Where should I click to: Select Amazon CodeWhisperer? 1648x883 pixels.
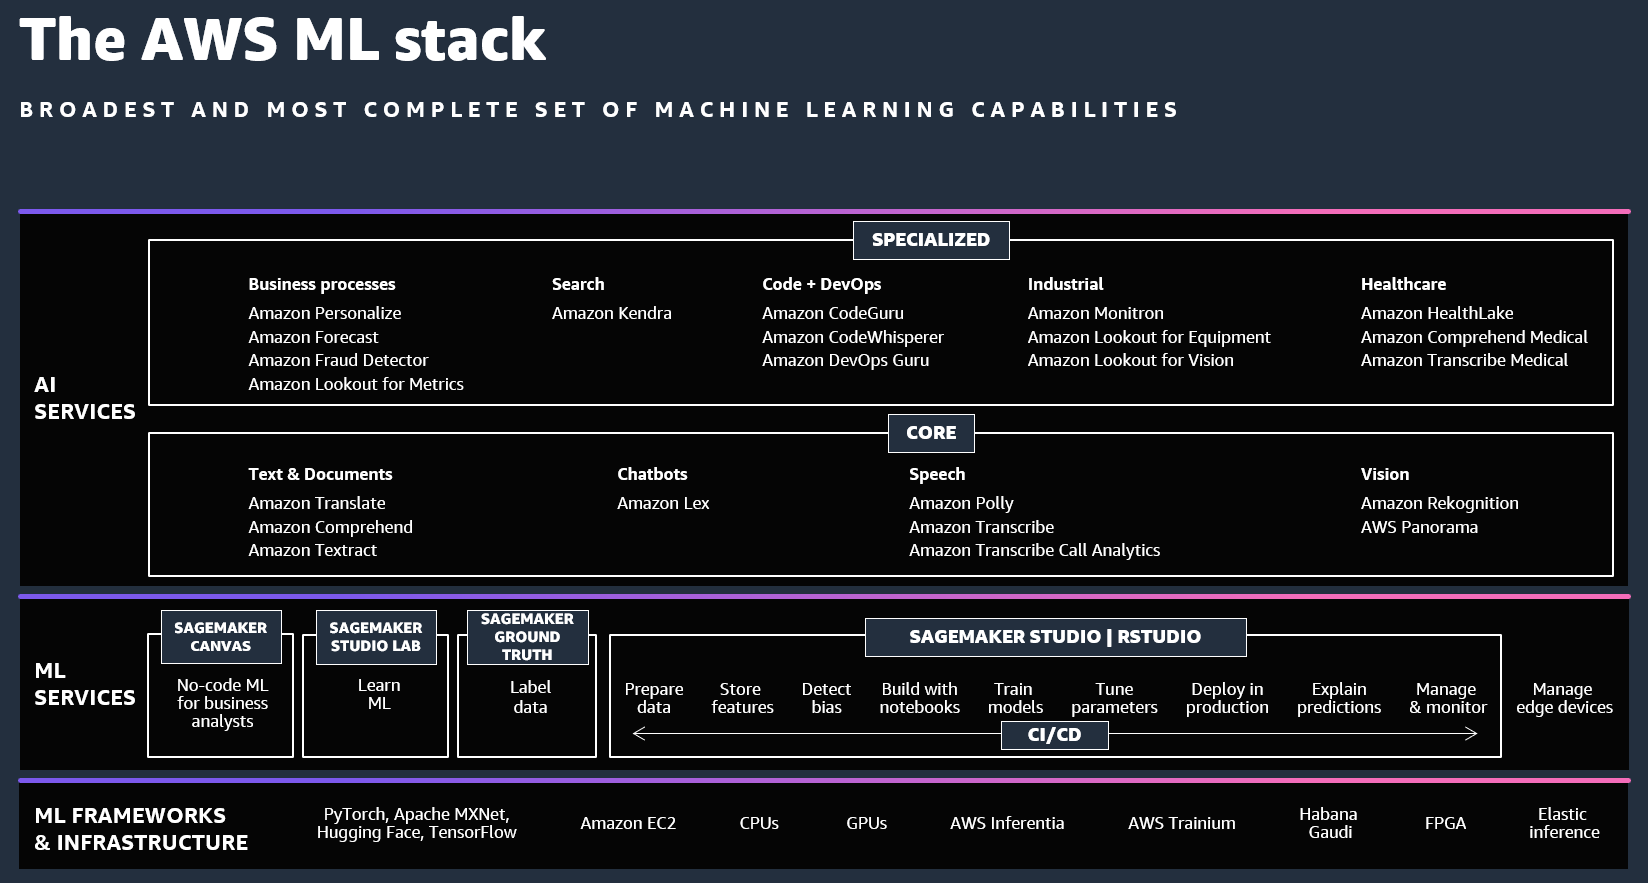[x=853, y=337]
